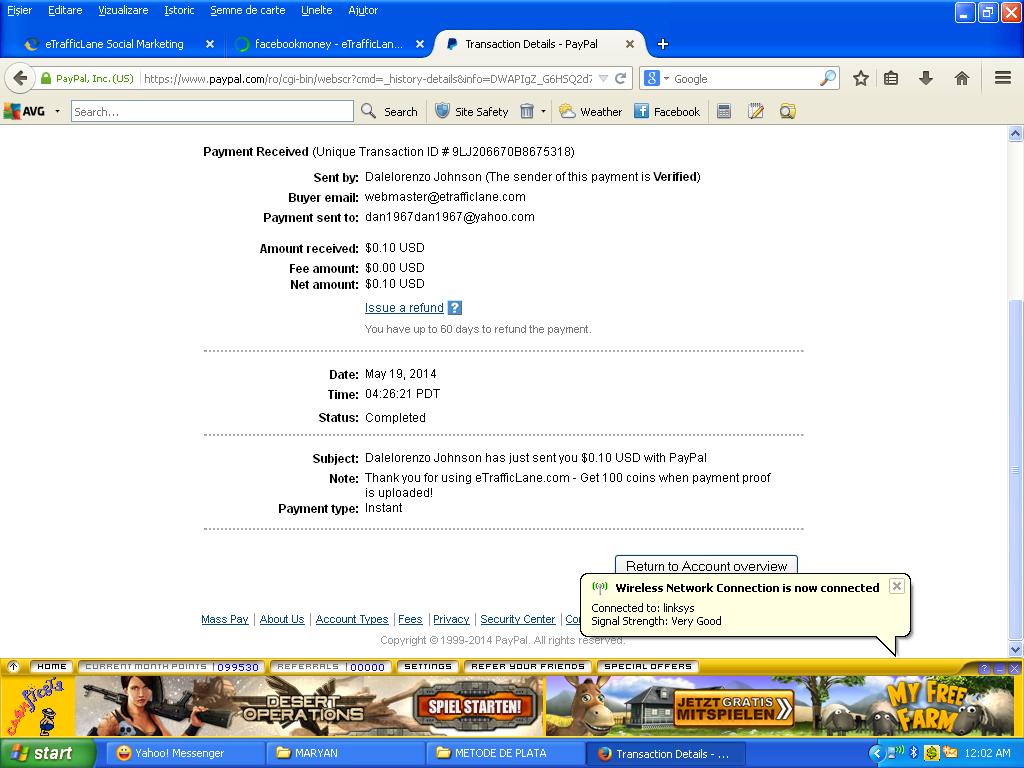This screenshot has width=1024, height=768.
Task: Click the Desert Operations ad banner
Action: (x=310, y=705)
